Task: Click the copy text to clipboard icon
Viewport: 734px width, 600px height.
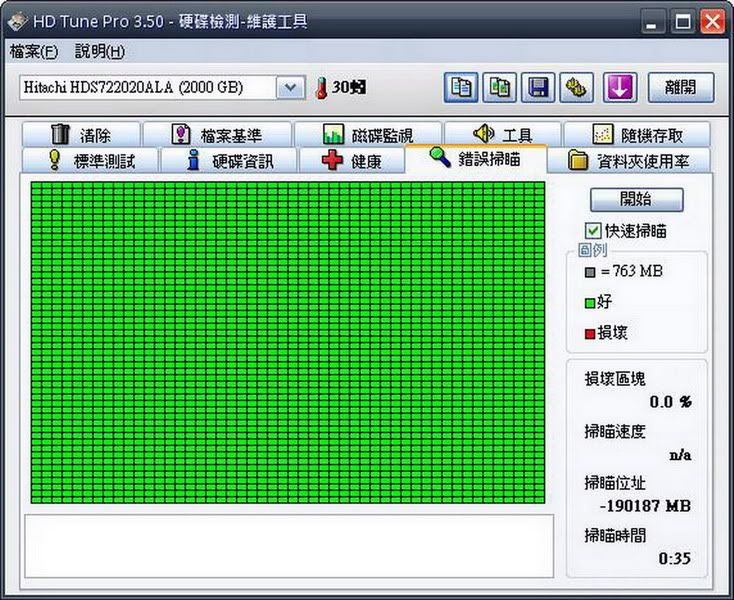Action: tap(461, 87)
